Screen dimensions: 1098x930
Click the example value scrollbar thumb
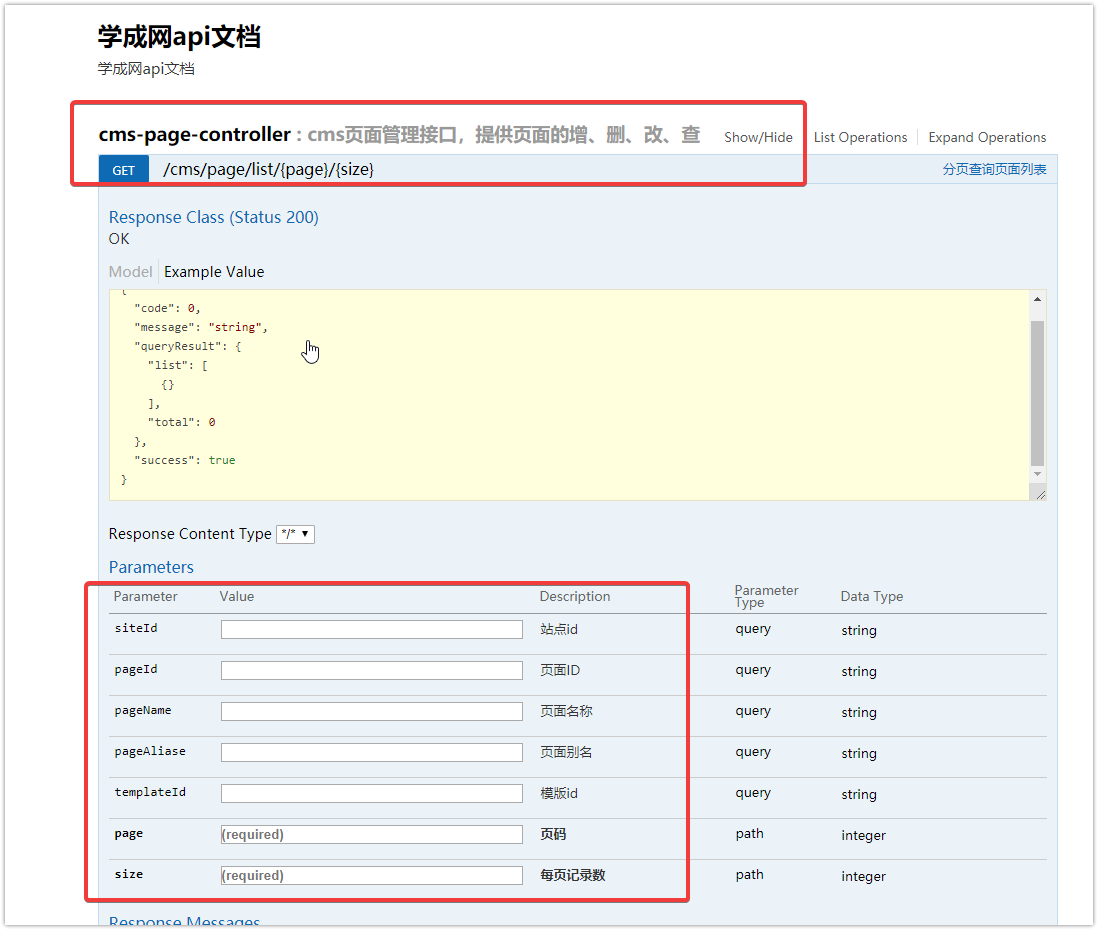coord(1037,393)
